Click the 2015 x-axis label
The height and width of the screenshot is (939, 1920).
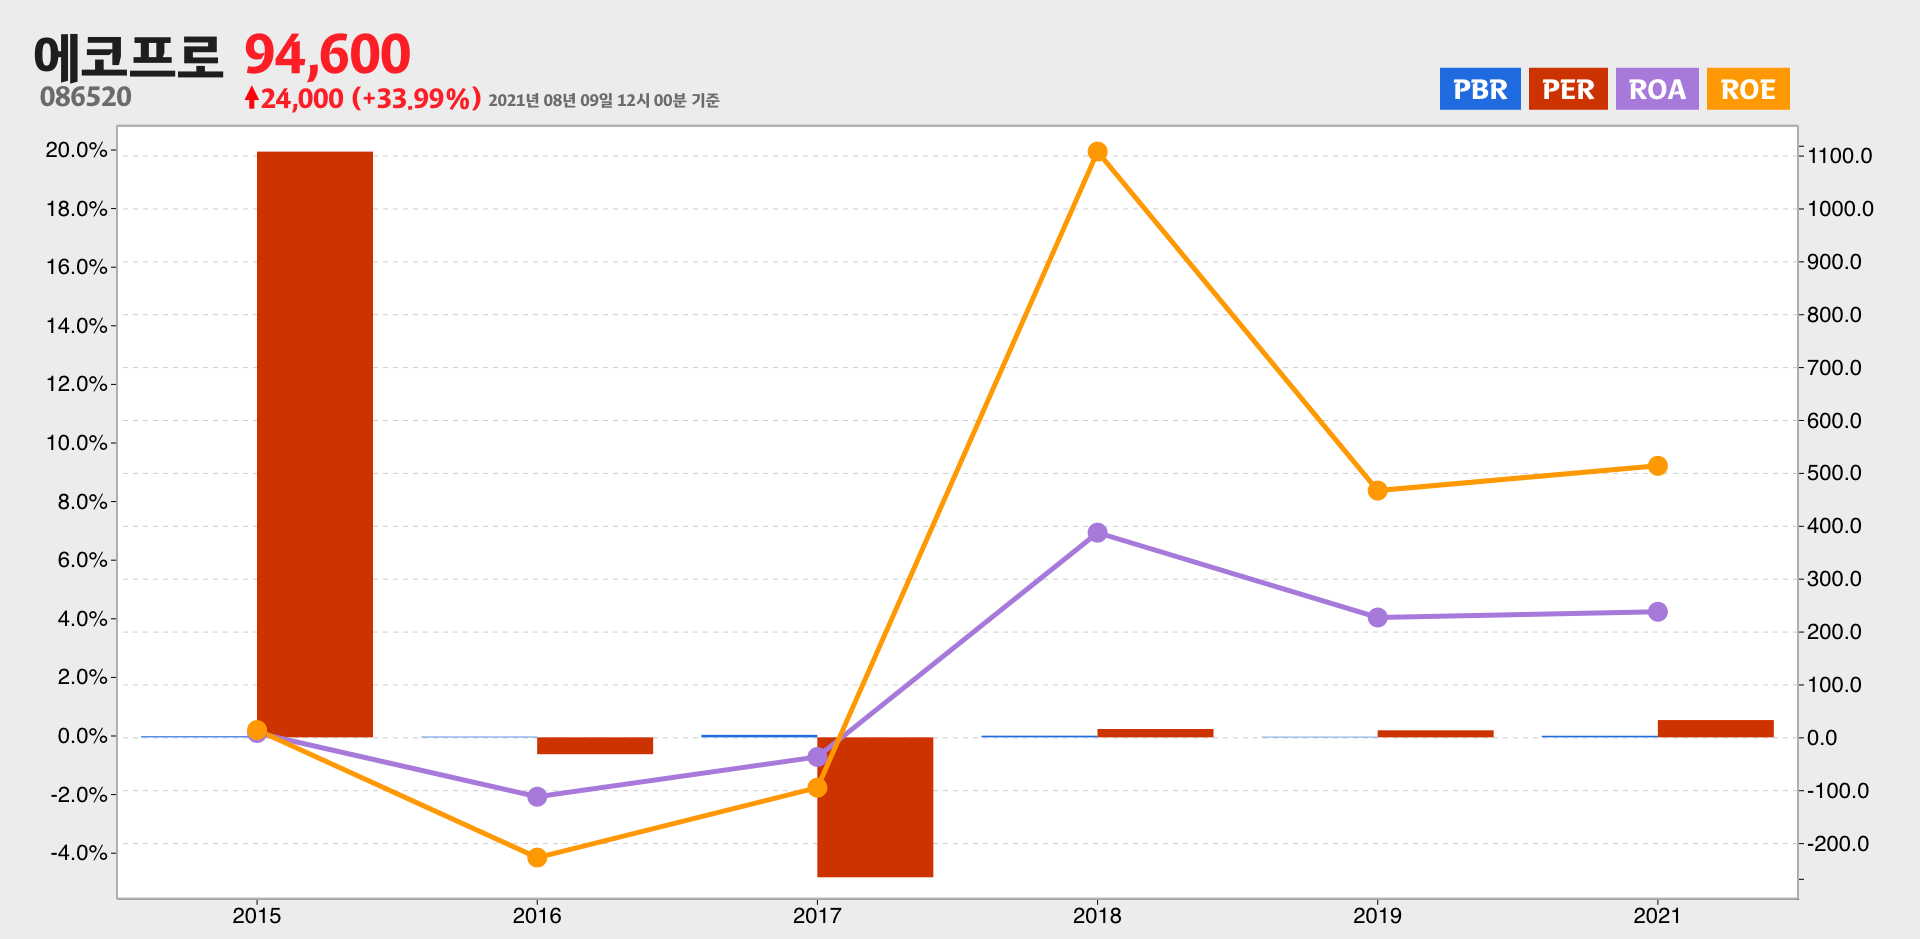coord(257,915)
